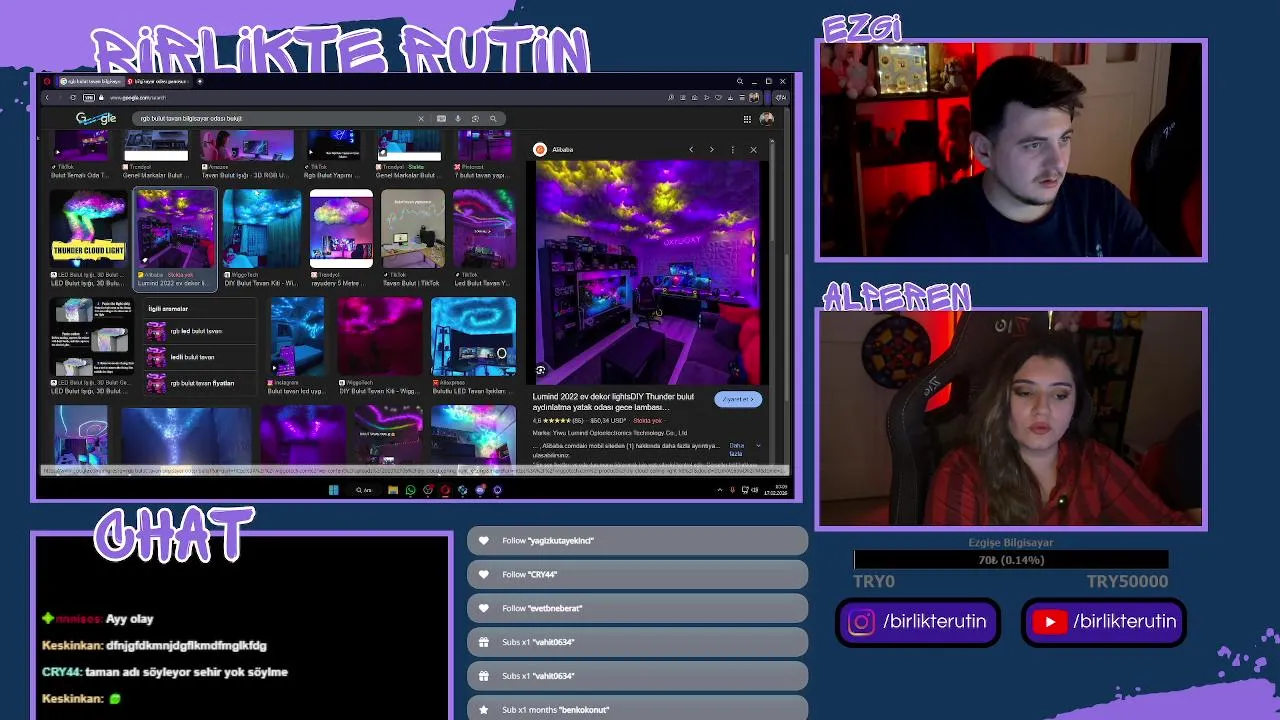Open the Windows Start button
This screenshot has width=1280, height=720.
click(333, 490)
